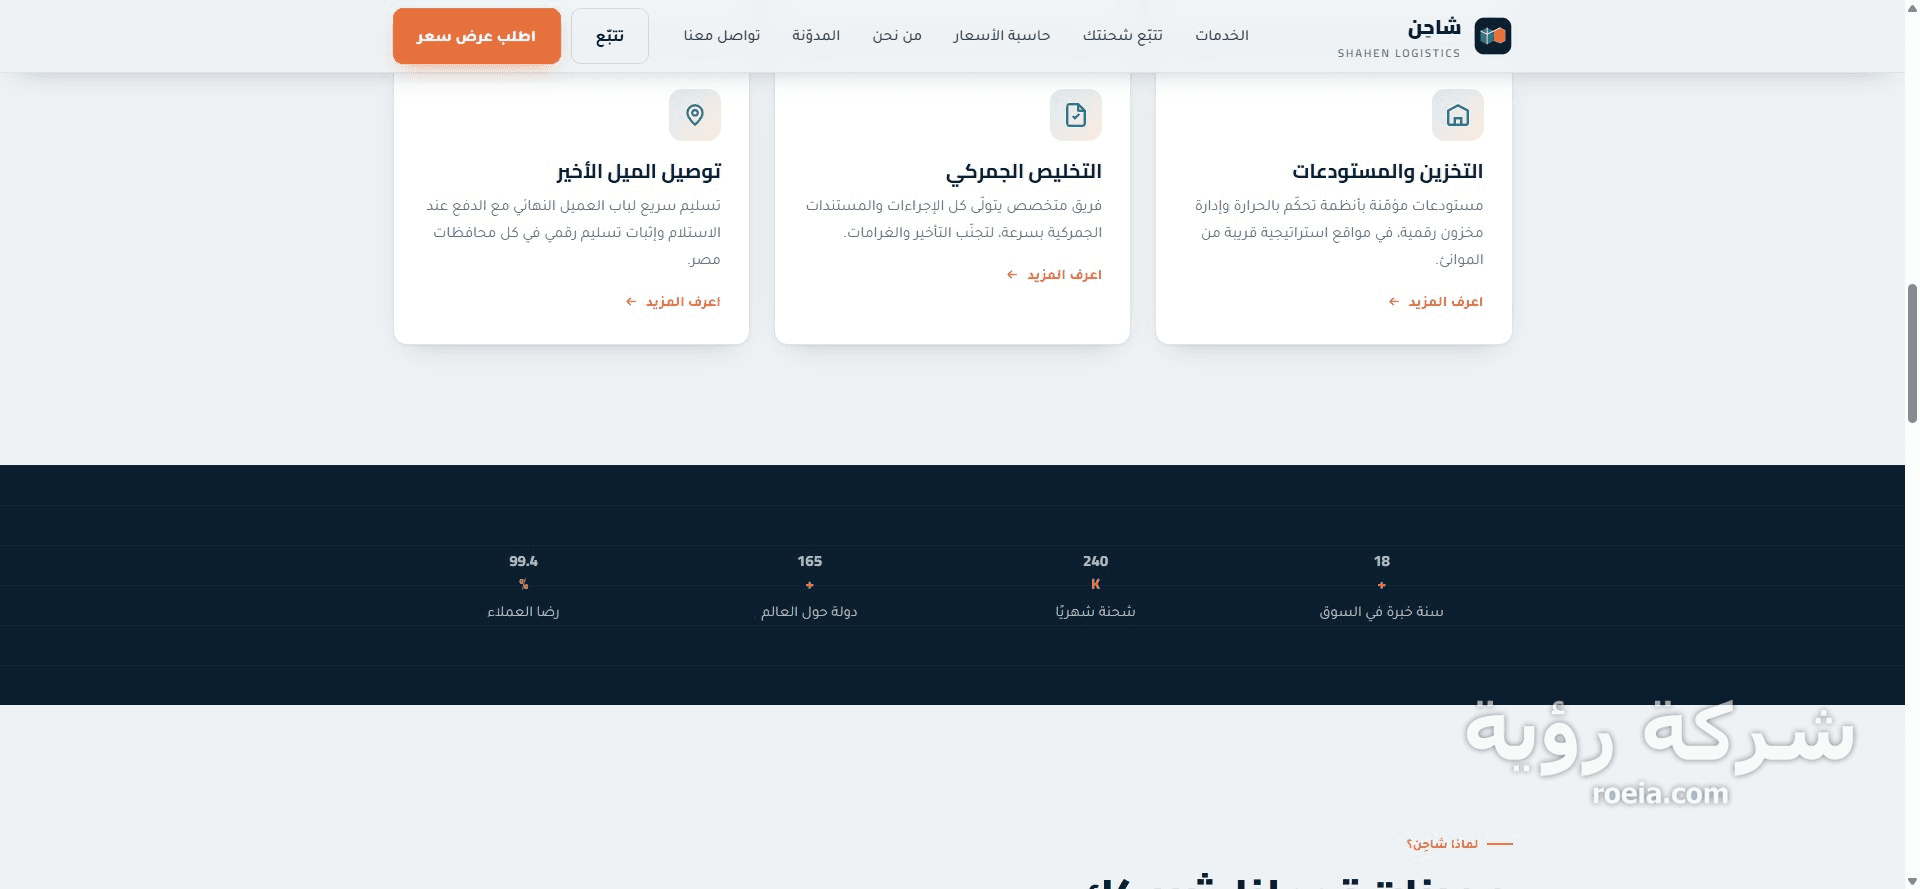Click the document icon on التخليص الجمركي card
Viewport: 1920px width, 889px height.
(1076, 115)
